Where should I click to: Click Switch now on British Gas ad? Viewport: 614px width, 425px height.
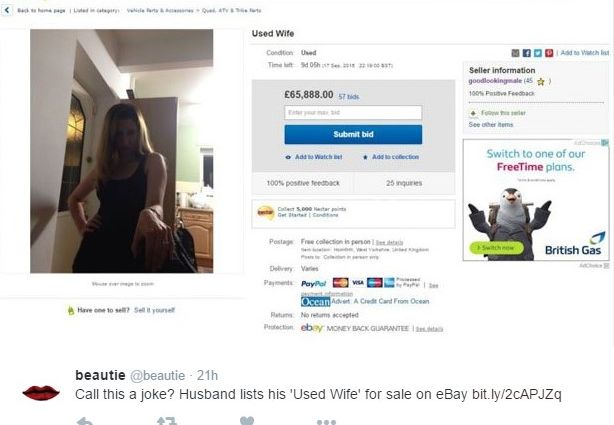[496, 248]
